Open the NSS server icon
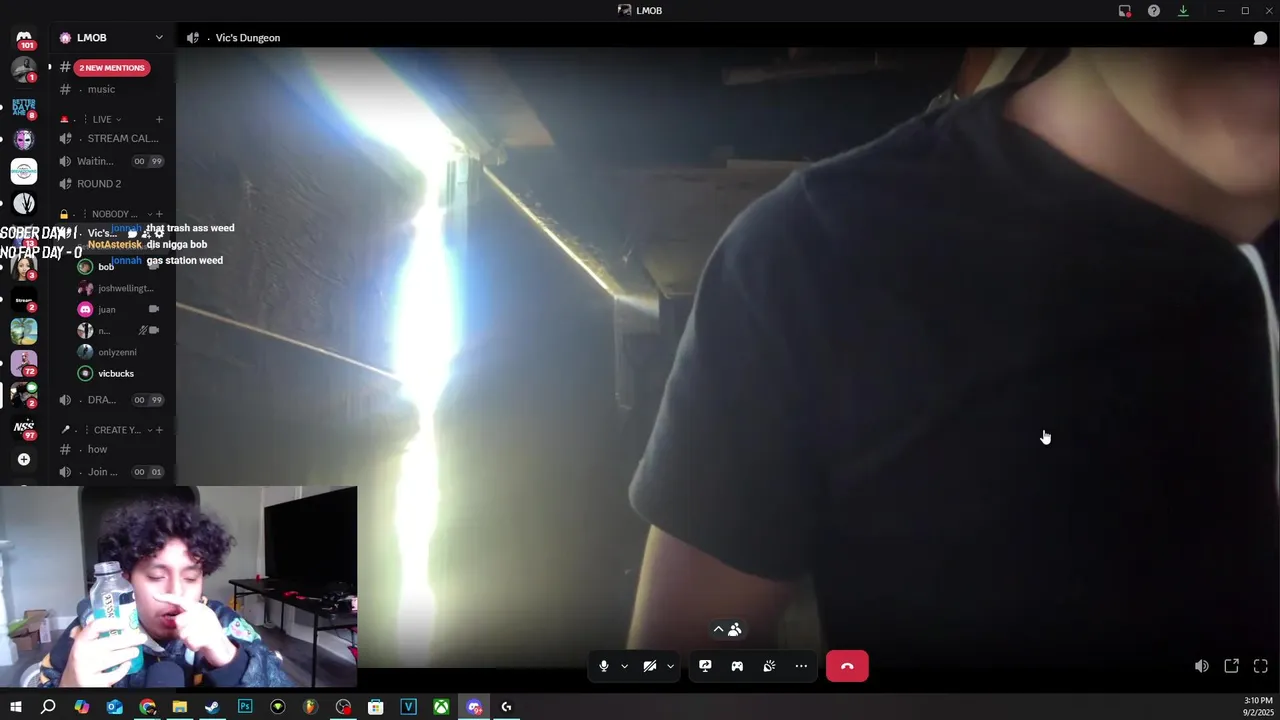 pos(24,427)
